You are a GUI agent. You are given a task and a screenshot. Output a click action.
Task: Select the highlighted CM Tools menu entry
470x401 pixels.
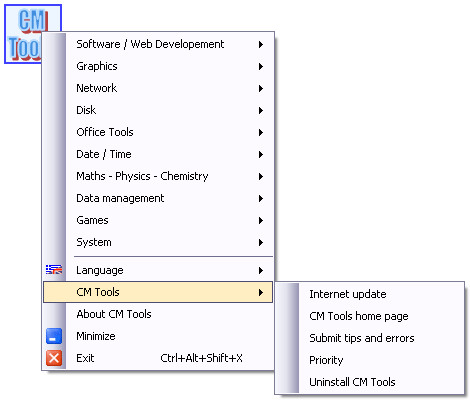point(158,292)
